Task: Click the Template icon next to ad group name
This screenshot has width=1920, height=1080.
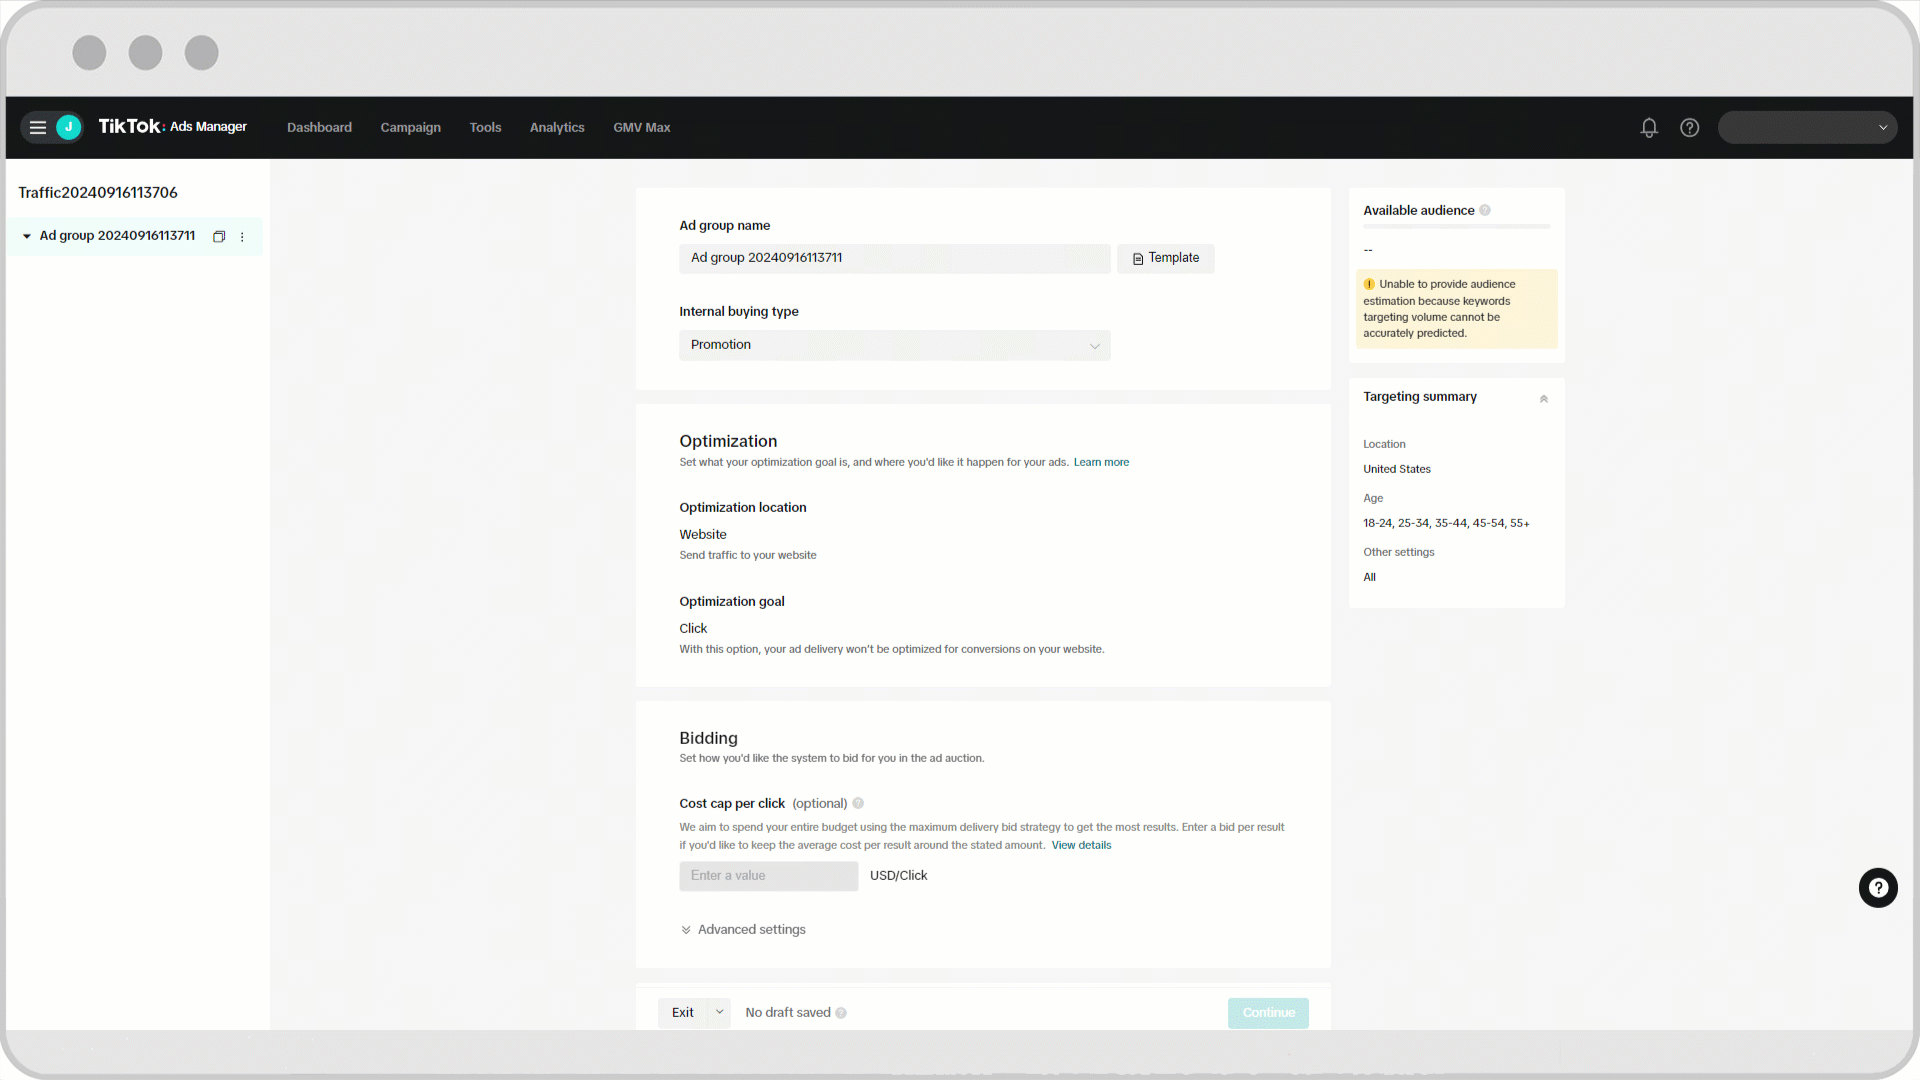Action: click(x=1137, y=257)
